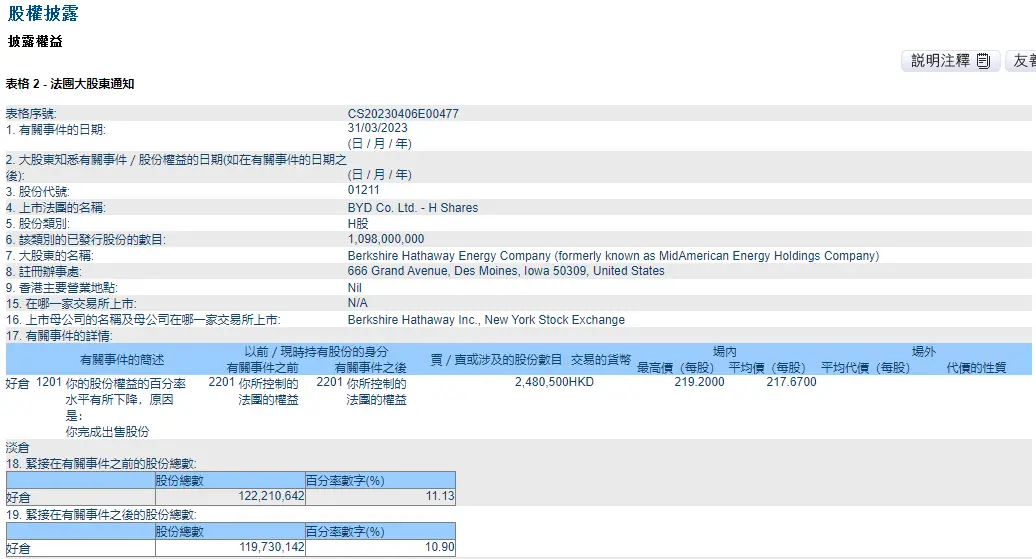
Task: Click the notepad icon beside 說明注釋
Action: (x=983, y=61)
